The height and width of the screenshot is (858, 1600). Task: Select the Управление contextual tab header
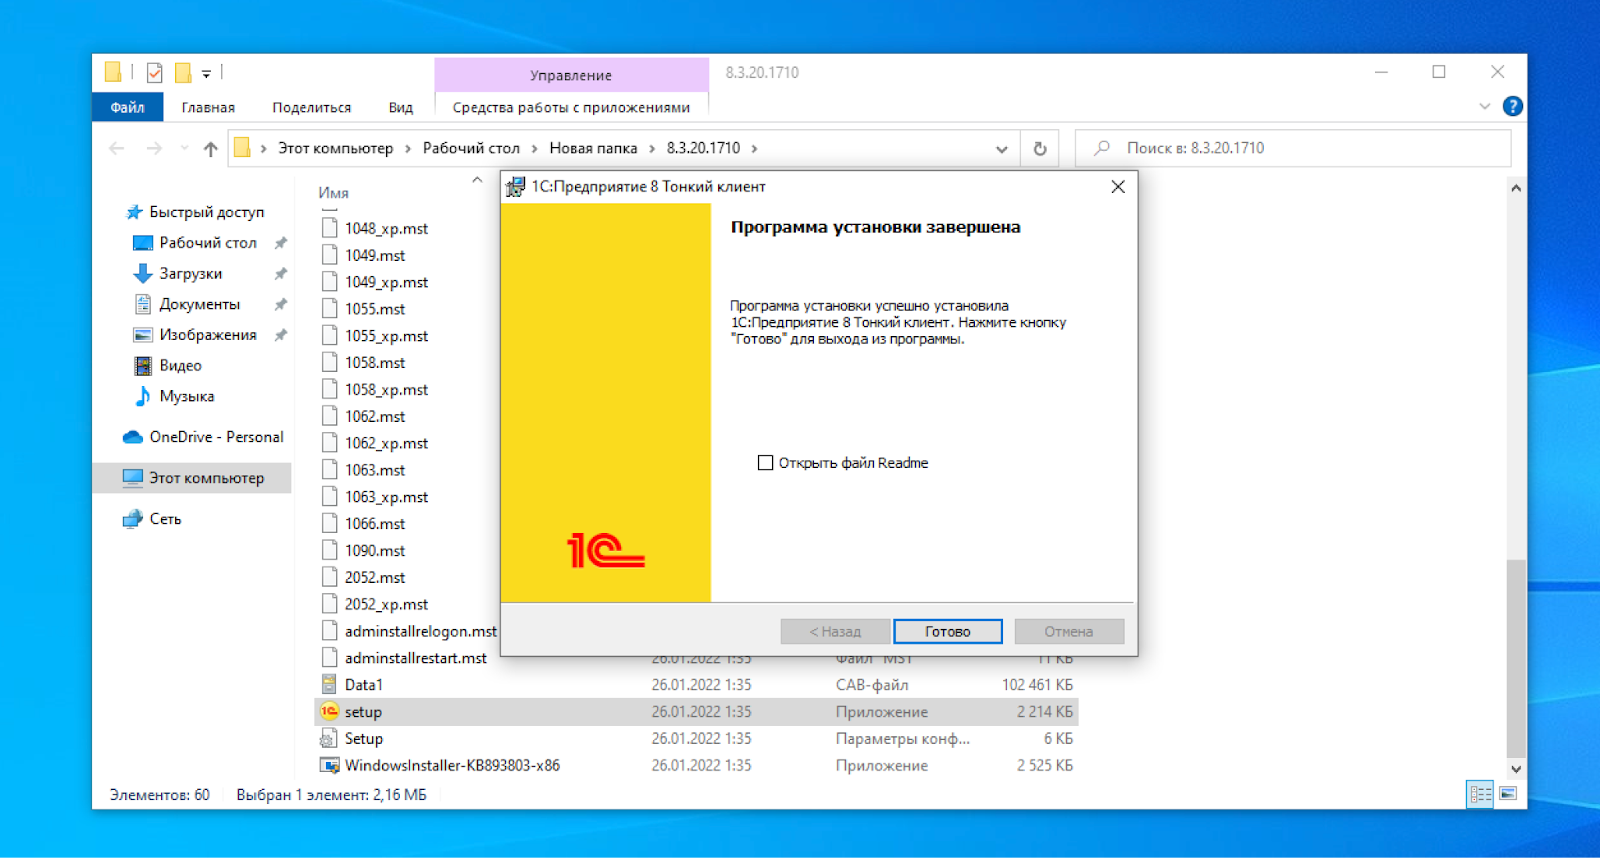click(571, 75)
